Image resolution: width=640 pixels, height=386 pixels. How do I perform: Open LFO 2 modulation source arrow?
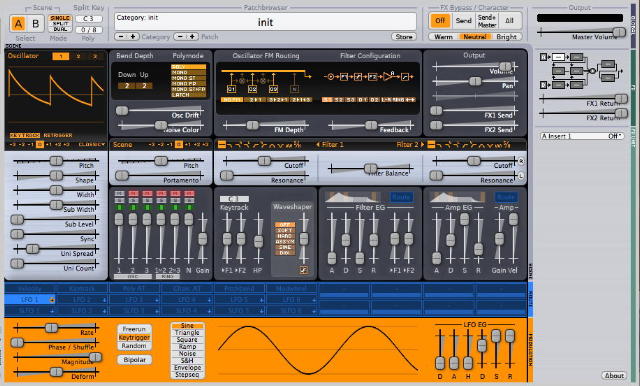pyautogui.click(x=104, y=300)
